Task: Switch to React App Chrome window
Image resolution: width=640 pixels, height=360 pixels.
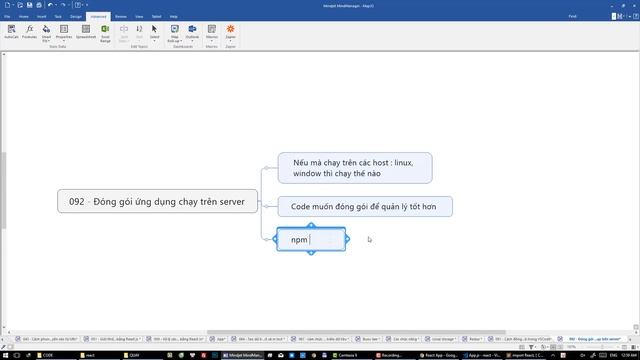Action: [438, 356]
